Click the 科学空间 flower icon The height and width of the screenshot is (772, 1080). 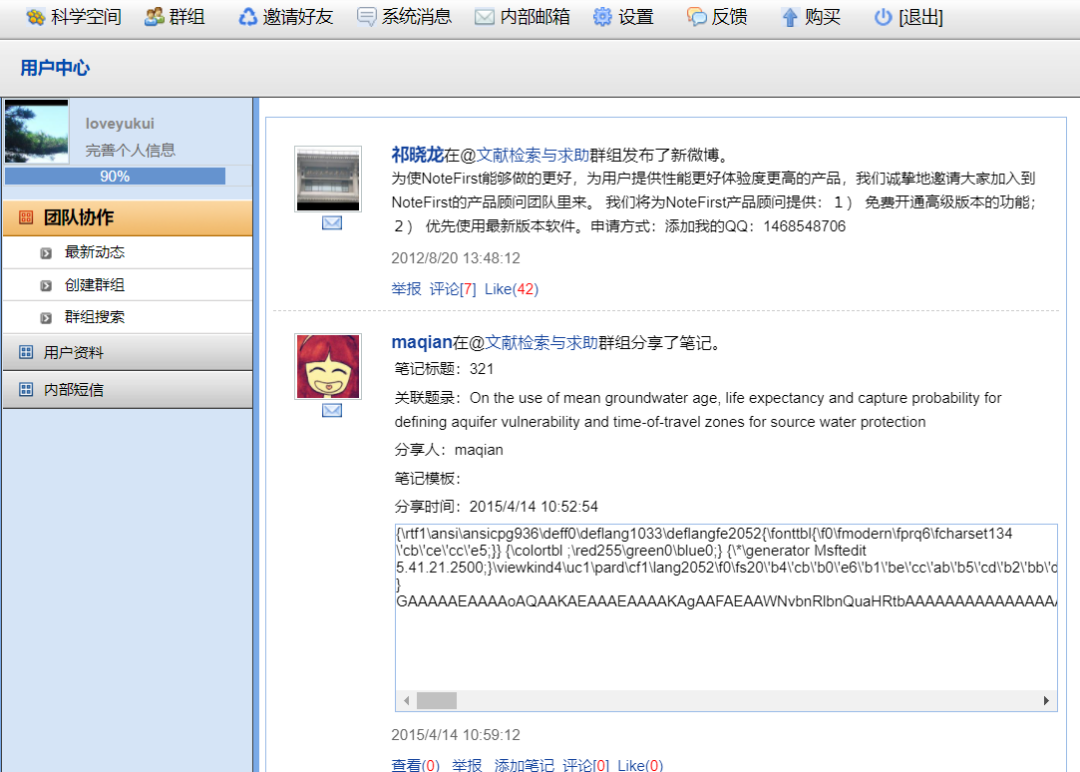click(x=36, y=17)
